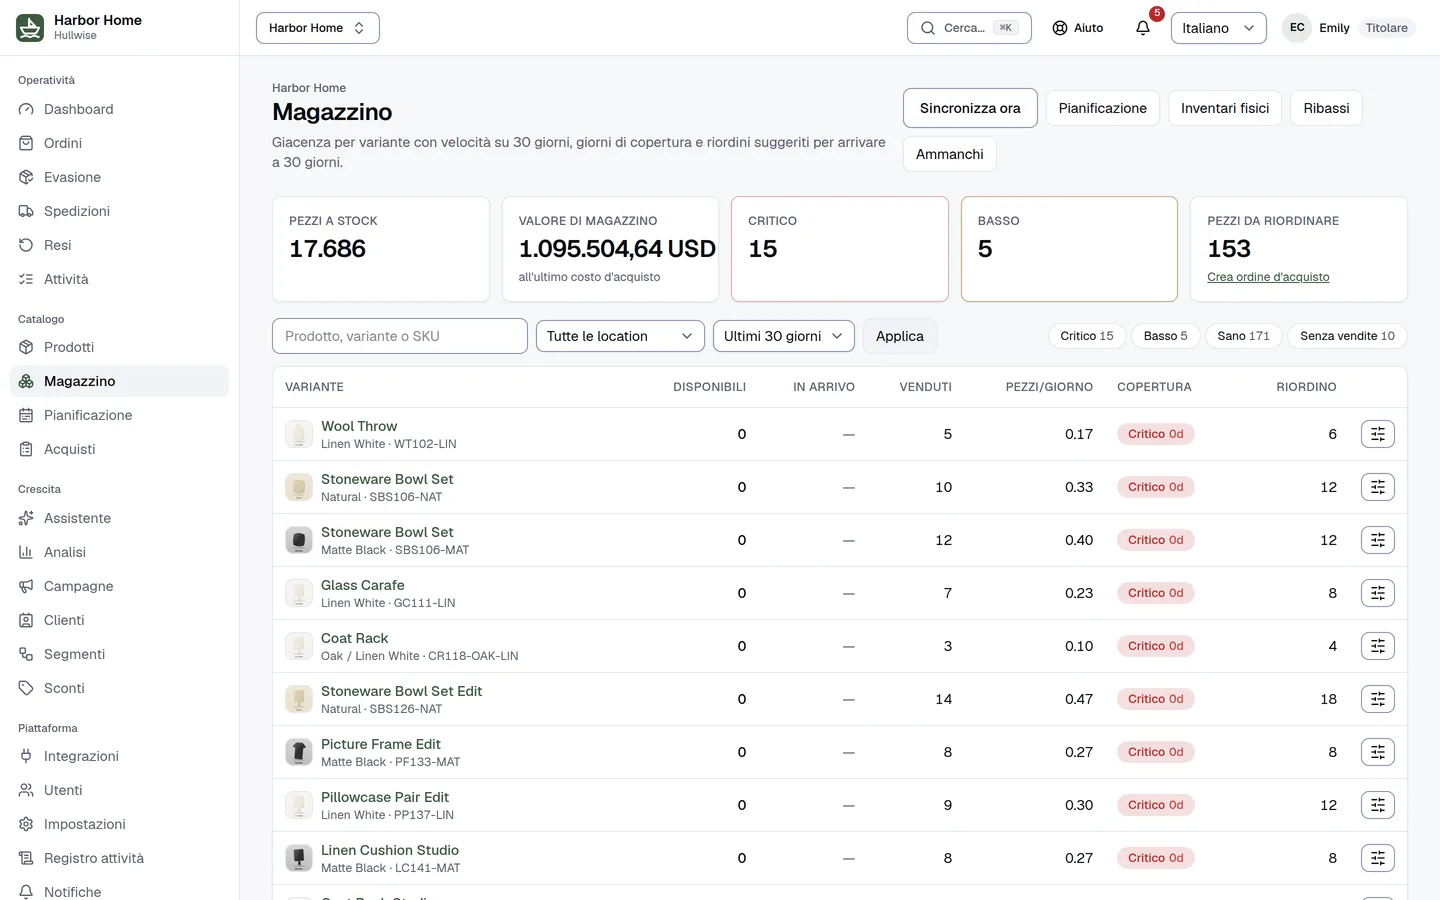The height and width of the screenshot is (900, 1440).
Task: Click the Harbor Home logo icon
Action: [30, 28]
